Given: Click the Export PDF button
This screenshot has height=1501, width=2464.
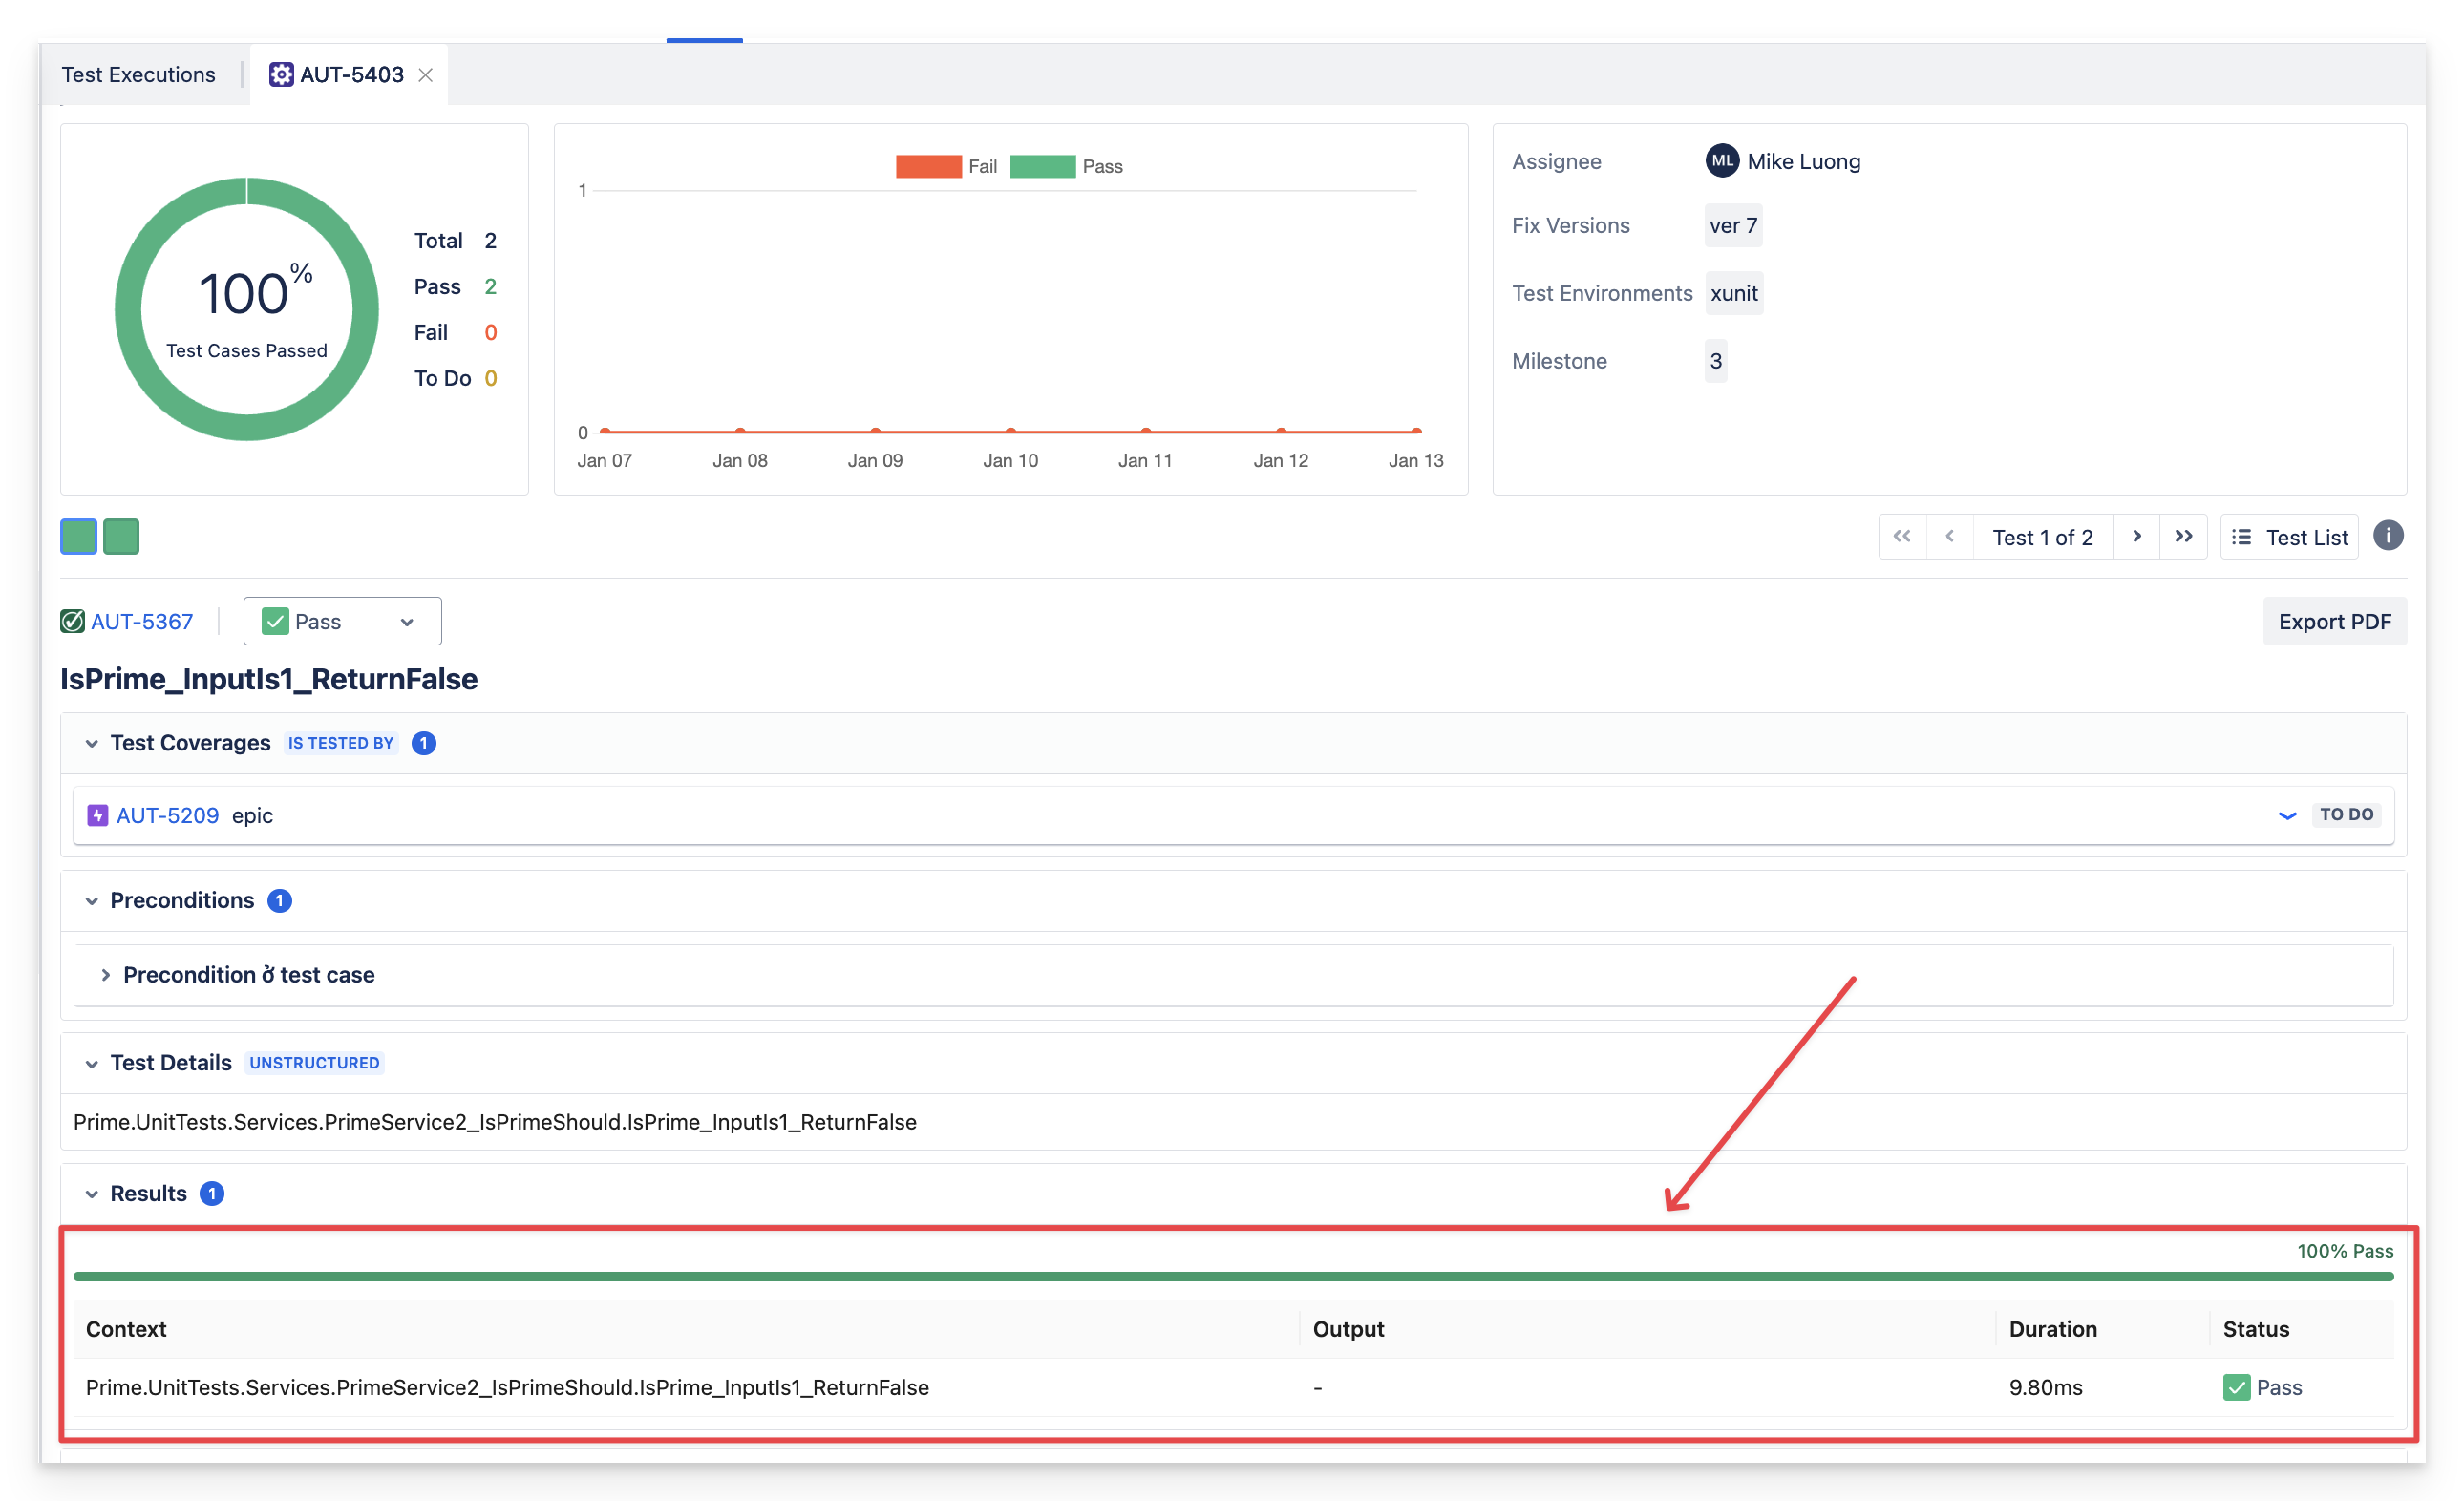Looking at the screenshot, I should coord(2335,621).
